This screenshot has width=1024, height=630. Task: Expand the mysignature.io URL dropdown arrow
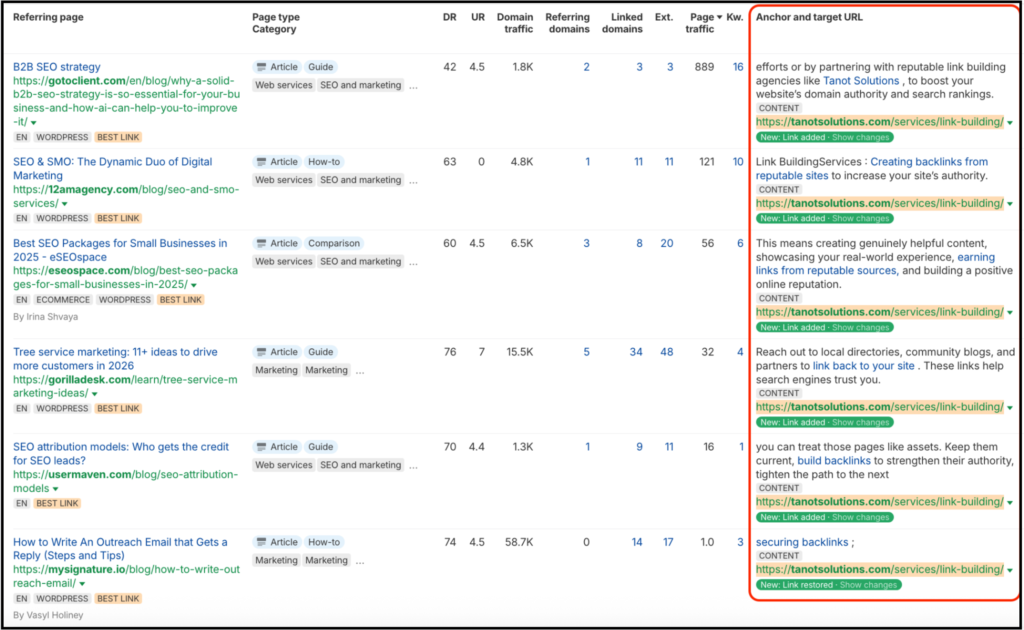point(82,584)
